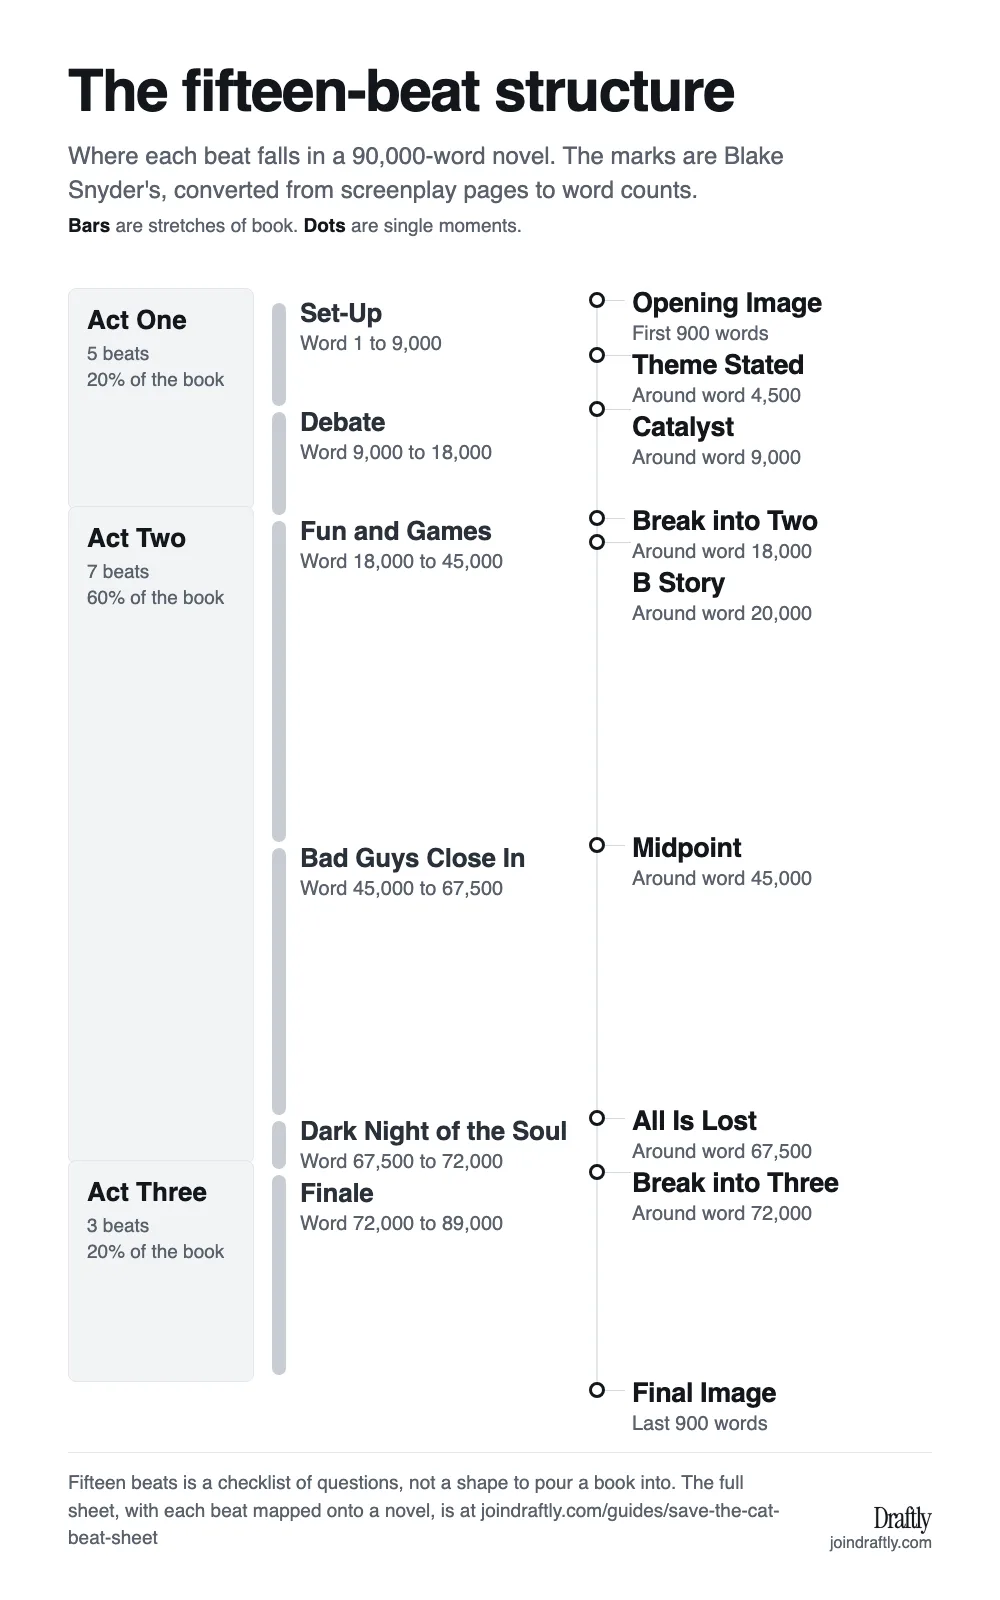Click the Opening Image timeline dot
The height and width of the screenshot is (1600, 1000).
point(597,300)
